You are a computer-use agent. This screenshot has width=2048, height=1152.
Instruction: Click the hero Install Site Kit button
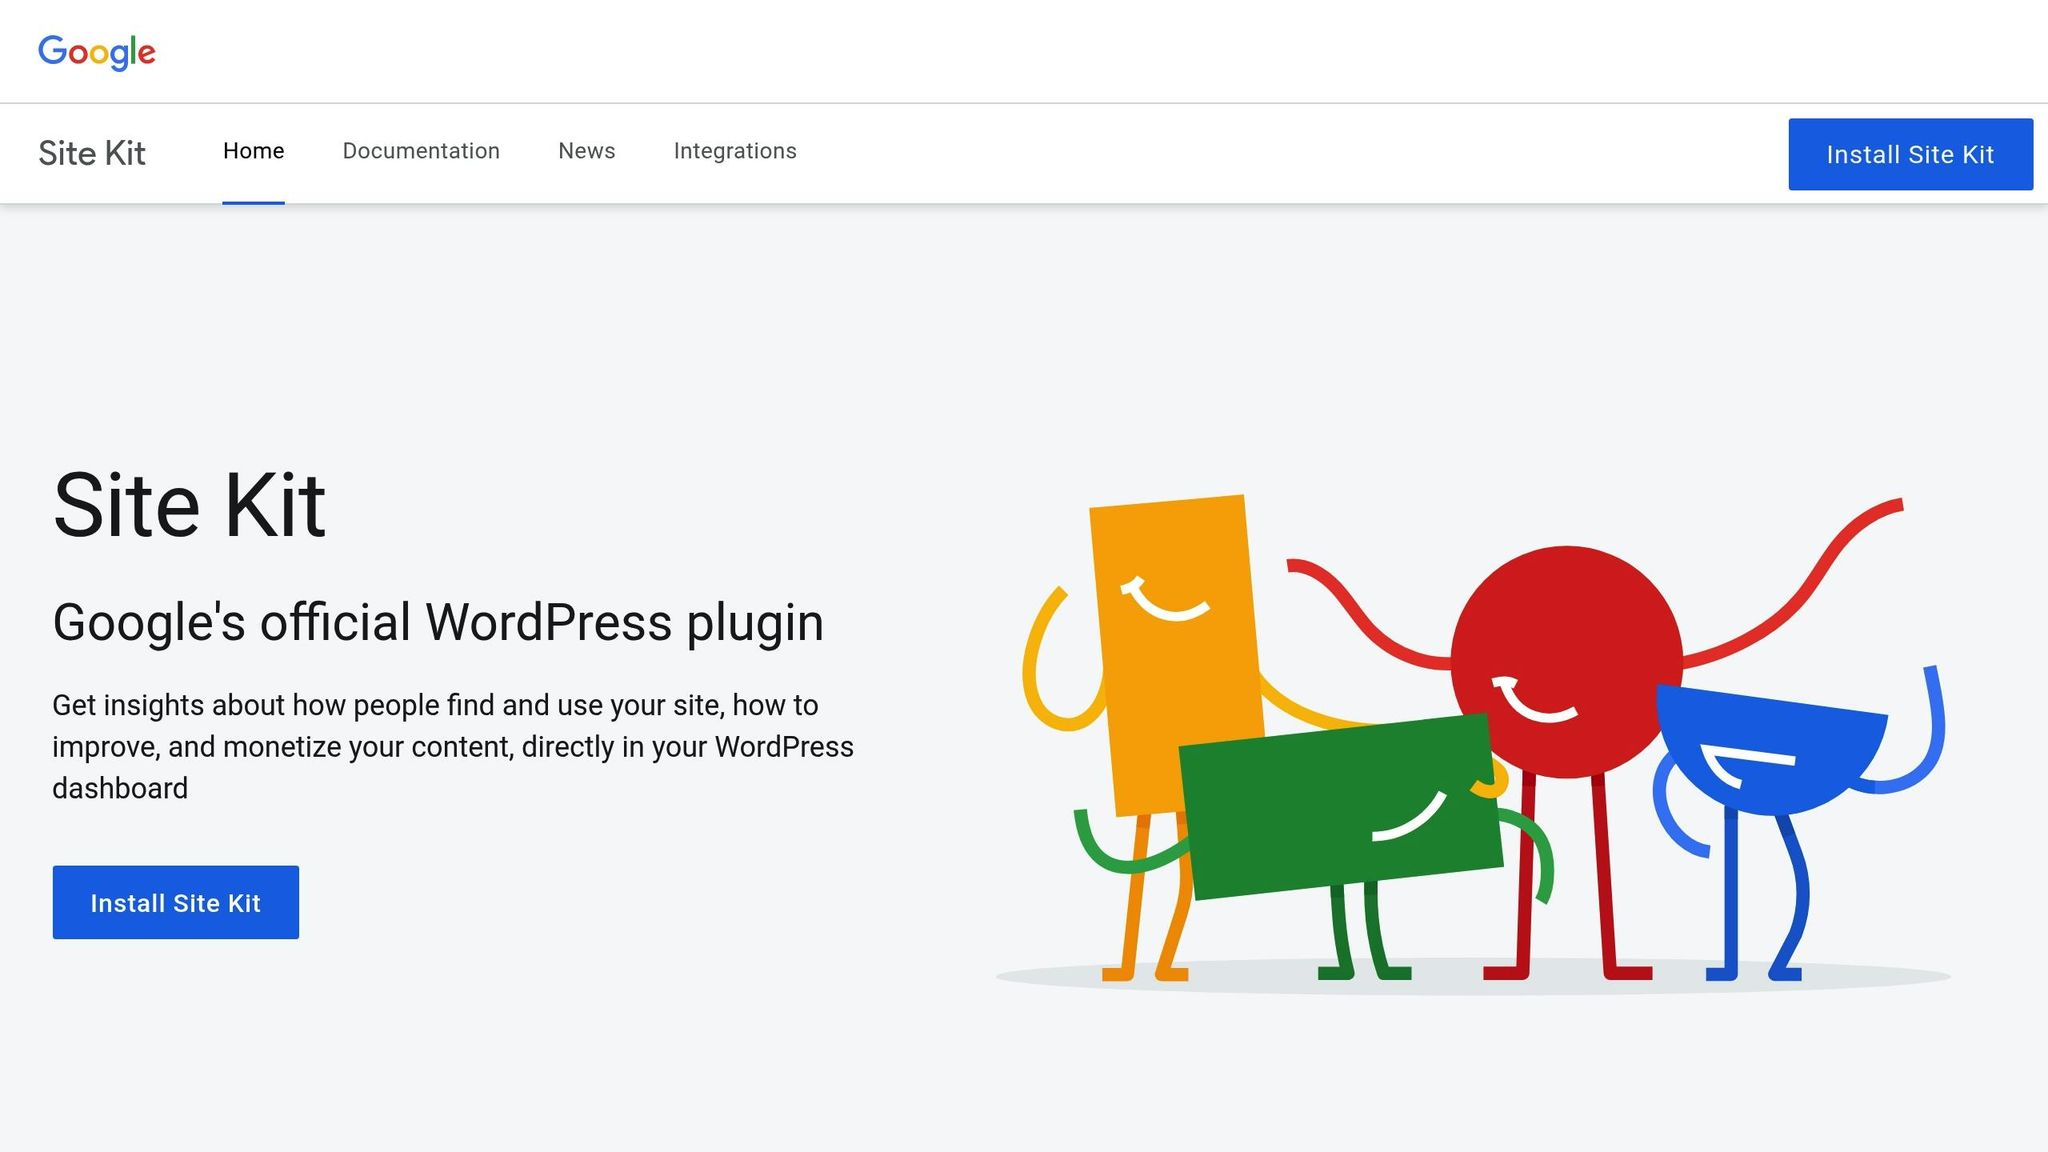pyautogui.click(x=175, y=902)
